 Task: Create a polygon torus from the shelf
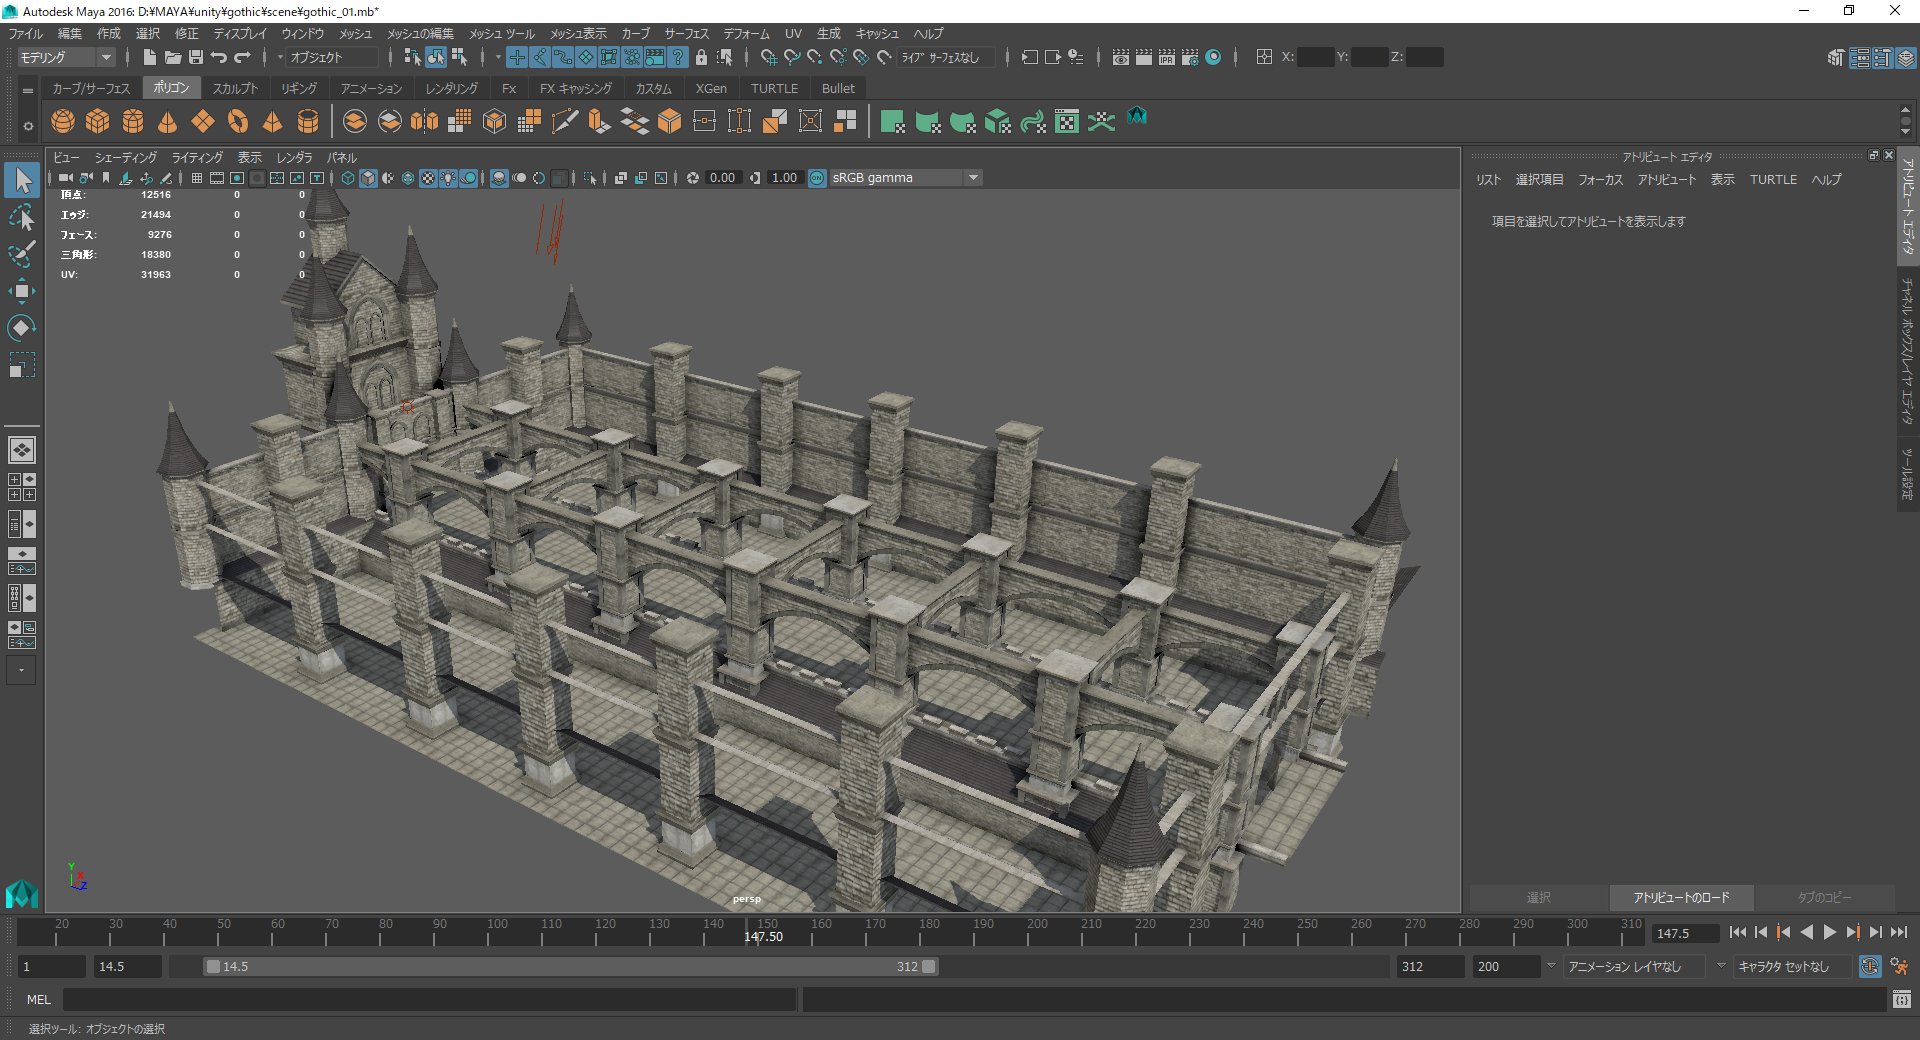237,122
